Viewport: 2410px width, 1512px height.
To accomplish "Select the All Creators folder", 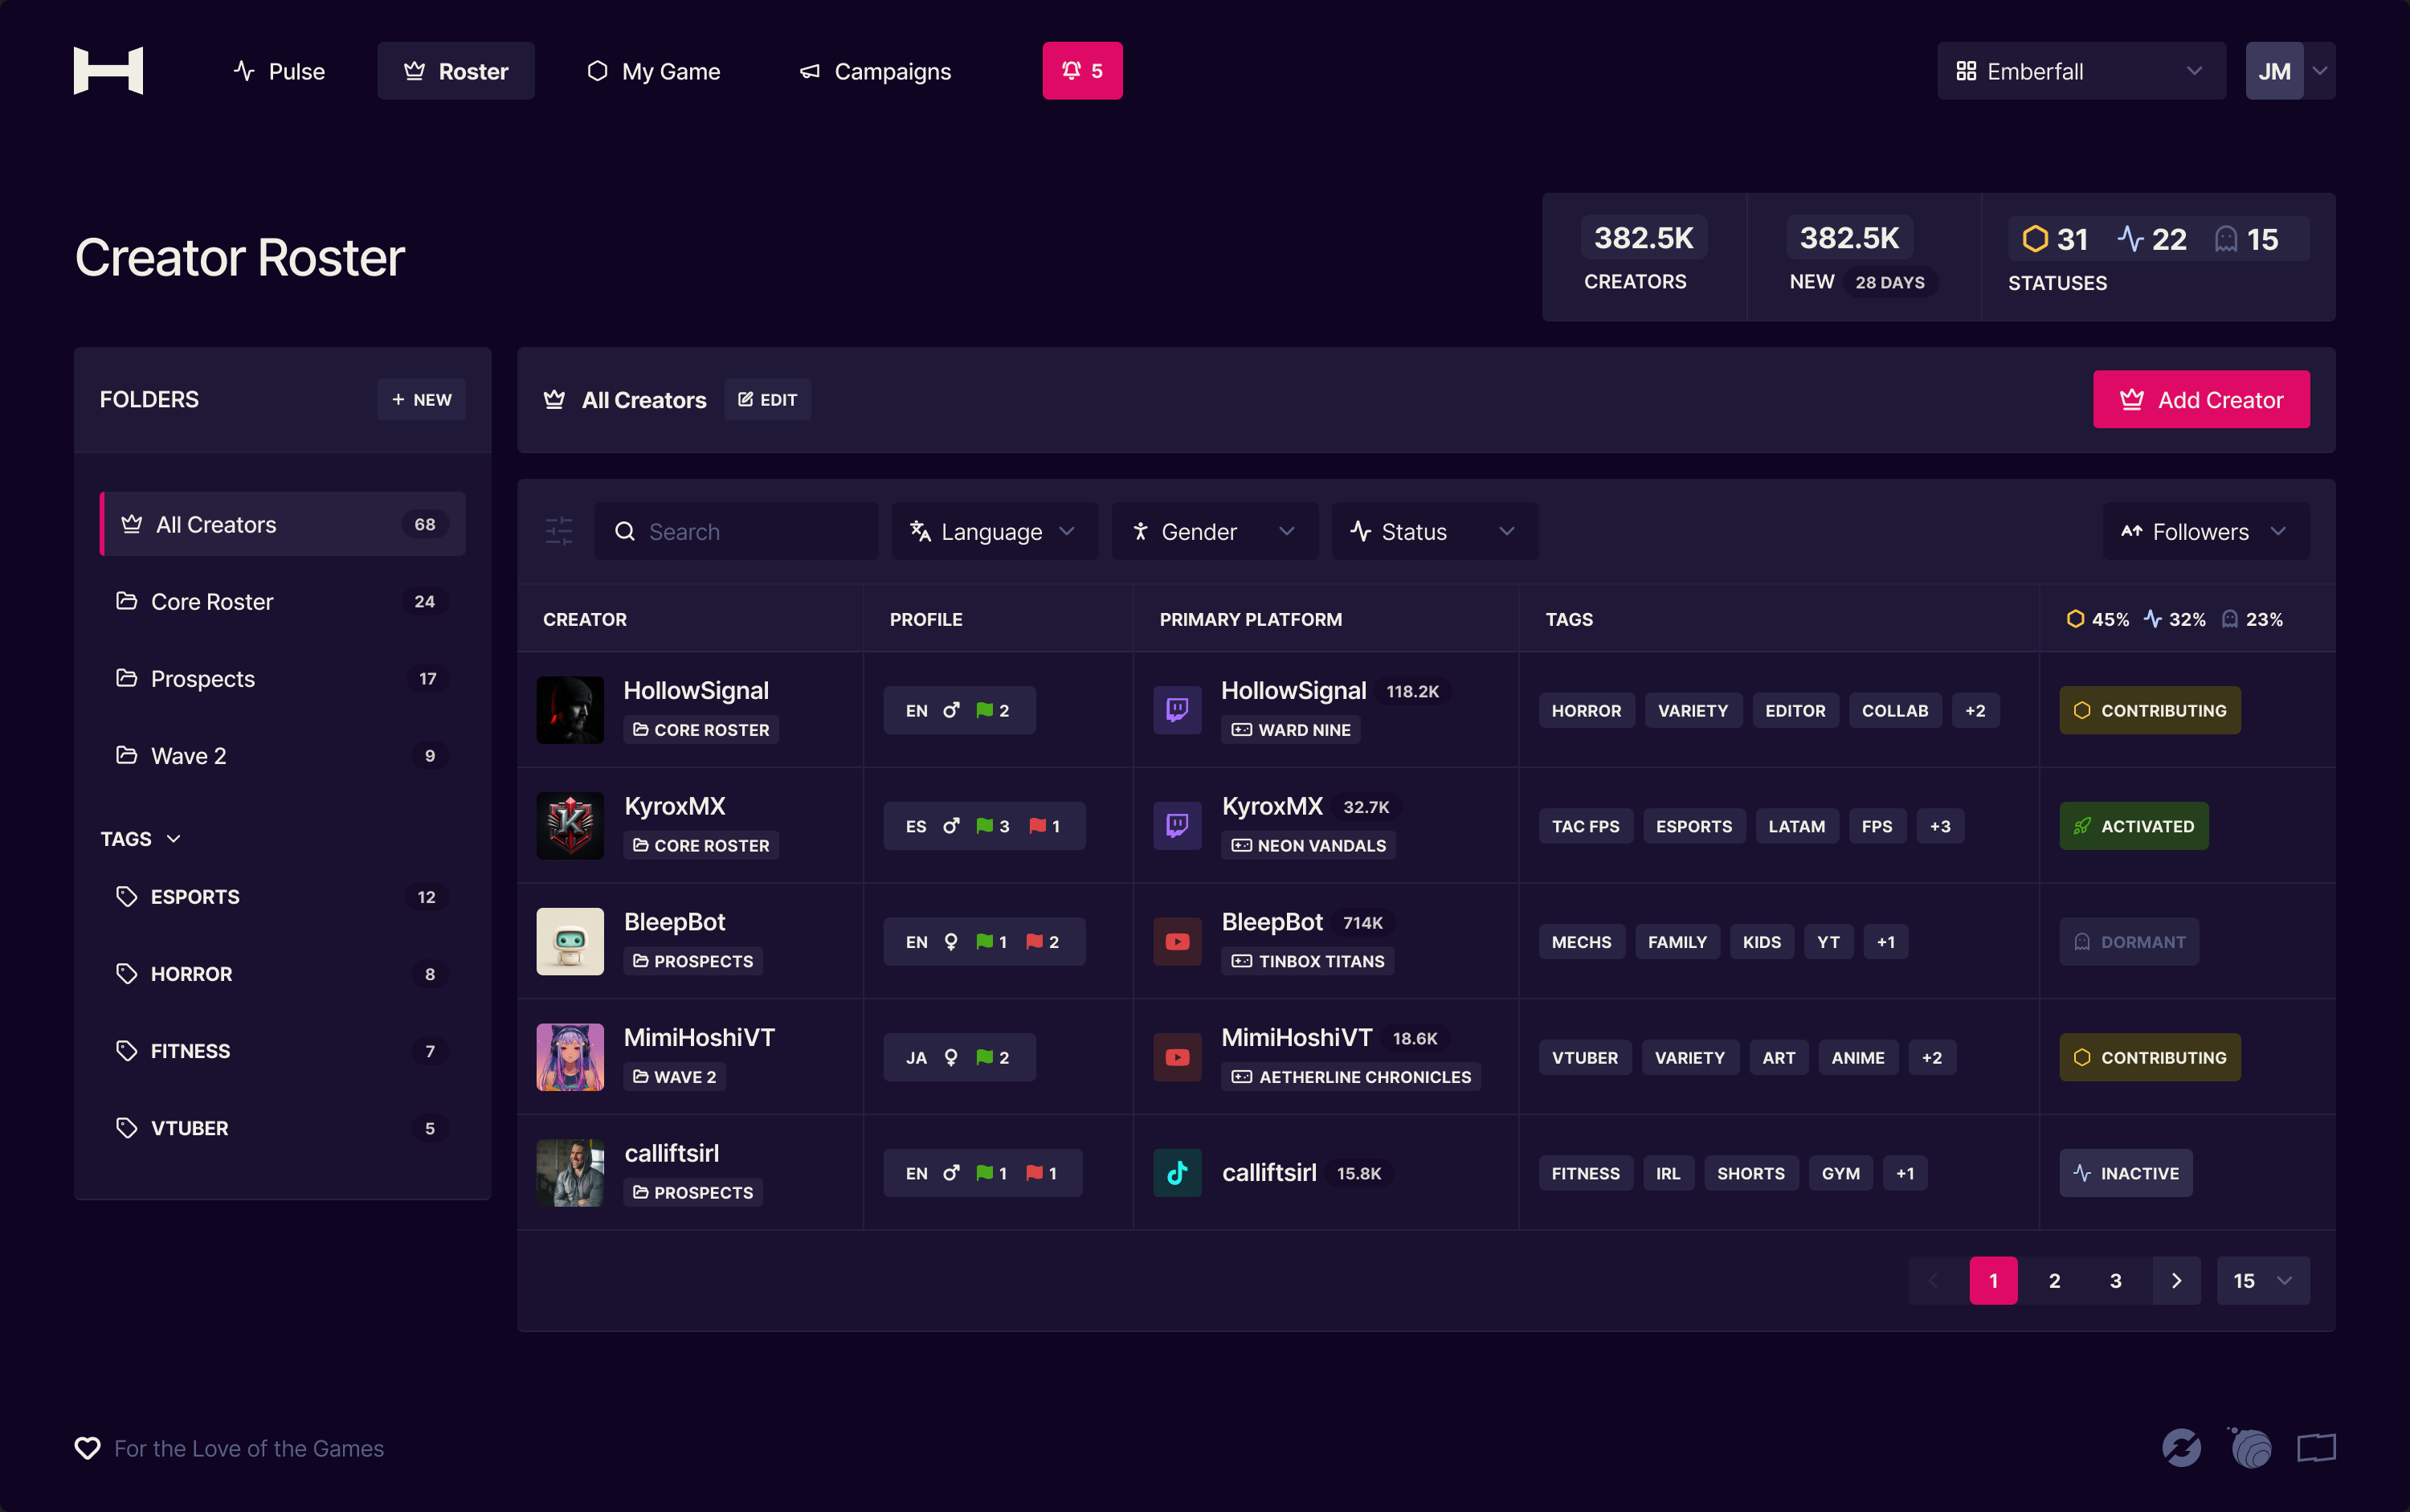I will pyautogui.click(x=283, y=524).
